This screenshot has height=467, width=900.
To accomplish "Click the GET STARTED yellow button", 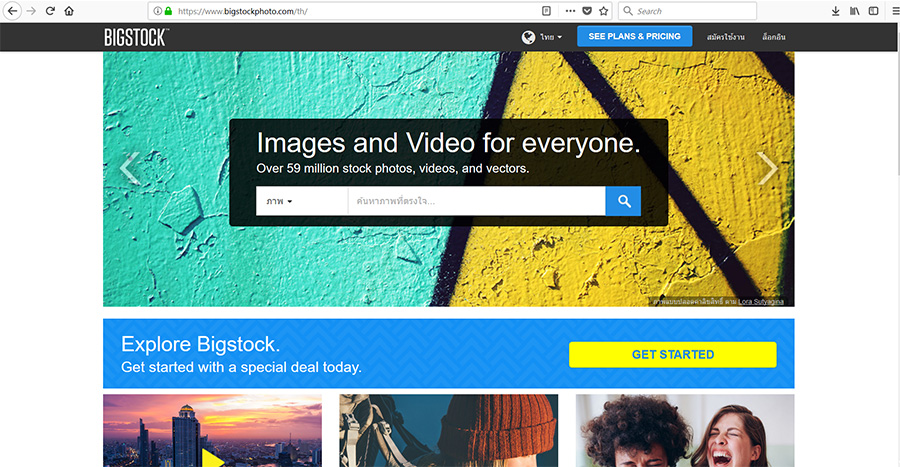I will (x=673, y=355).
